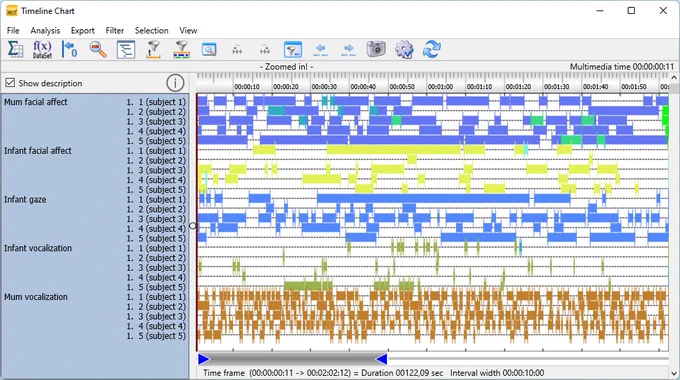Viewport: 680px width, 380px height.
Task: Uncheck the Show description checkbox
Action: [10, 82]
